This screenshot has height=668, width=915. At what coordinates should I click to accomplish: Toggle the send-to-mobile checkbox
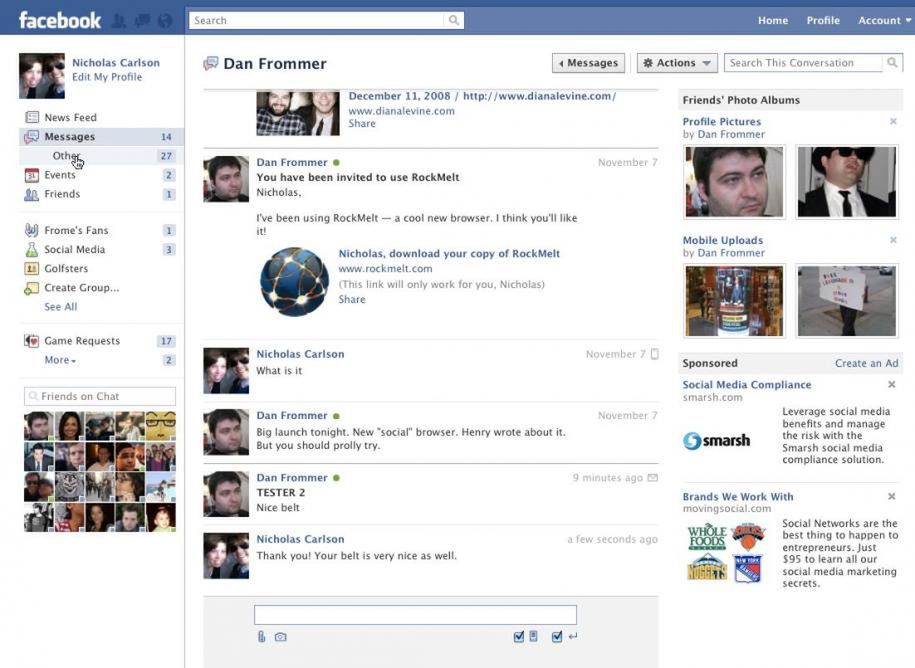tap(519, 636)
